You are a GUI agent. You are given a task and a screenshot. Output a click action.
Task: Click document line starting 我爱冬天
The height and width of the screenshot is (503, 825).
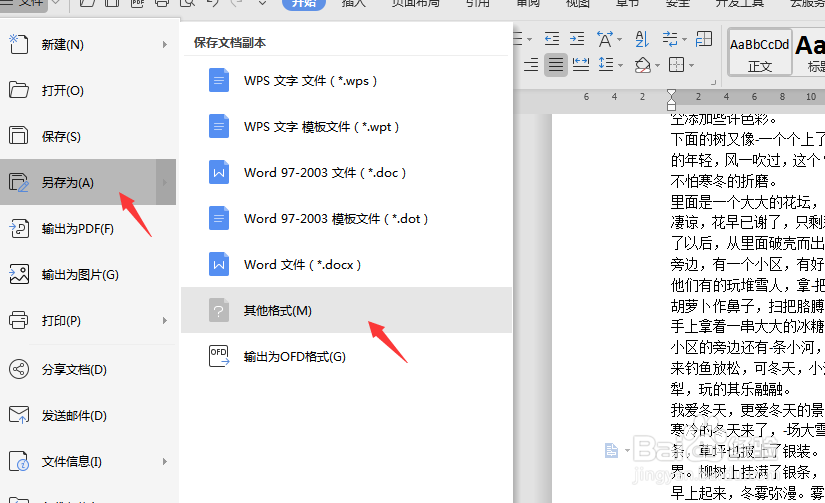747,410
